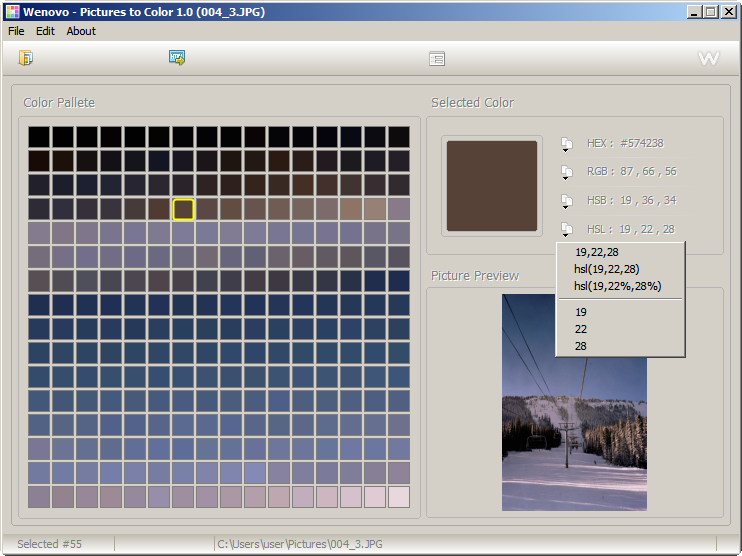The image size is (742, 556).
Task: Click the list view toolbar icon
Action: point(437,59)
